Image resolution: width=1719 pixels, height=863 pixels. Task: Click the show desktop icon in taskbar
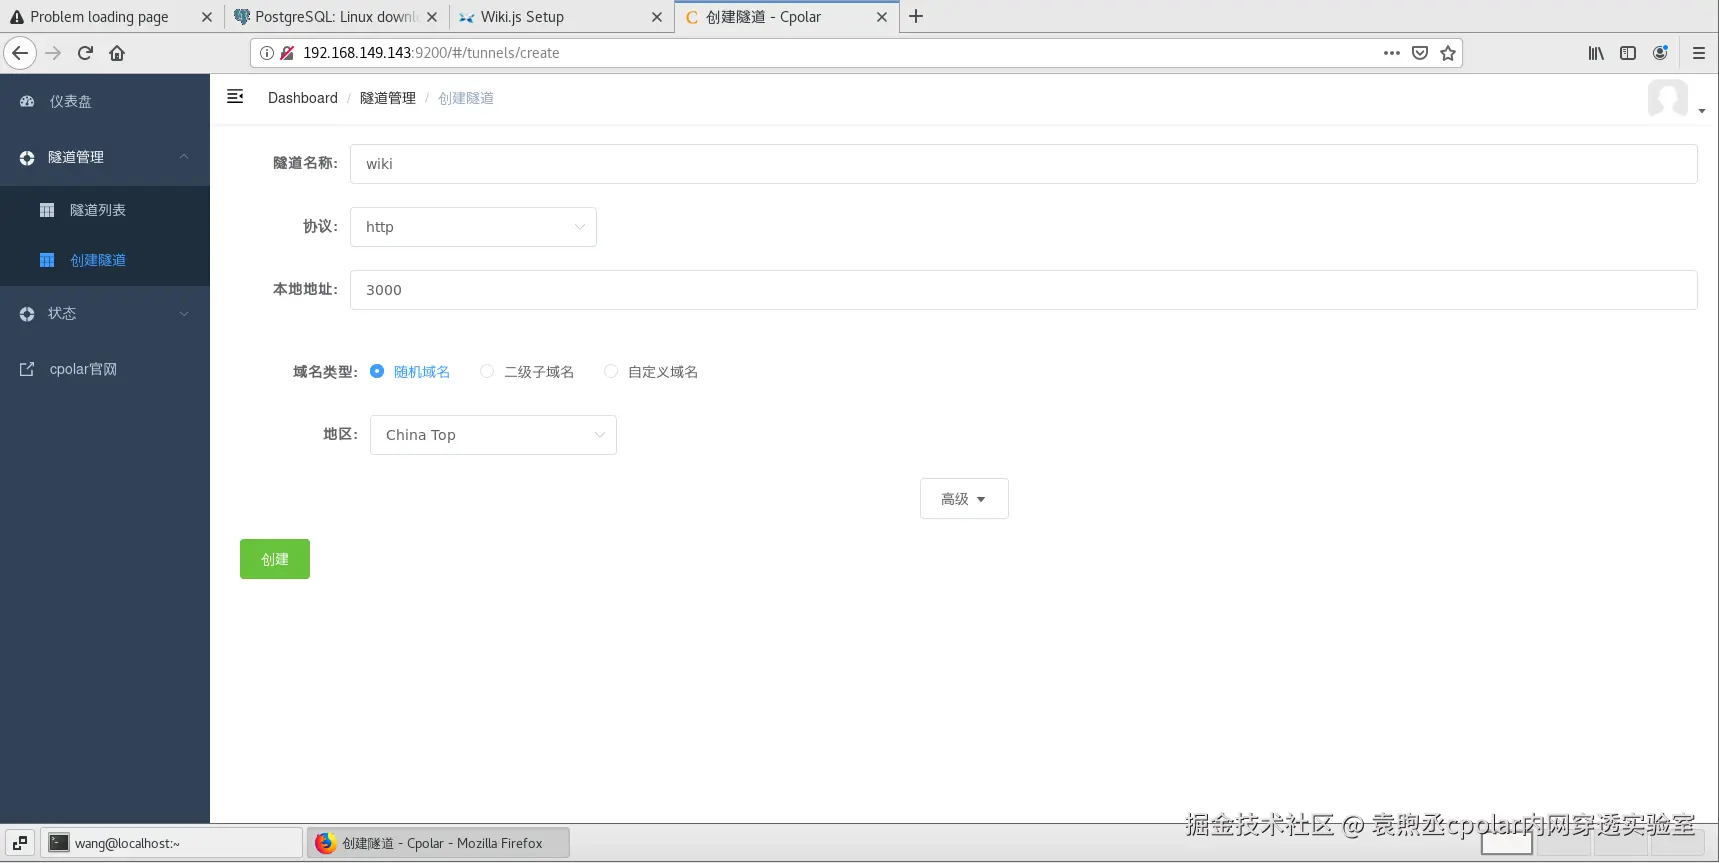[20, 843]
